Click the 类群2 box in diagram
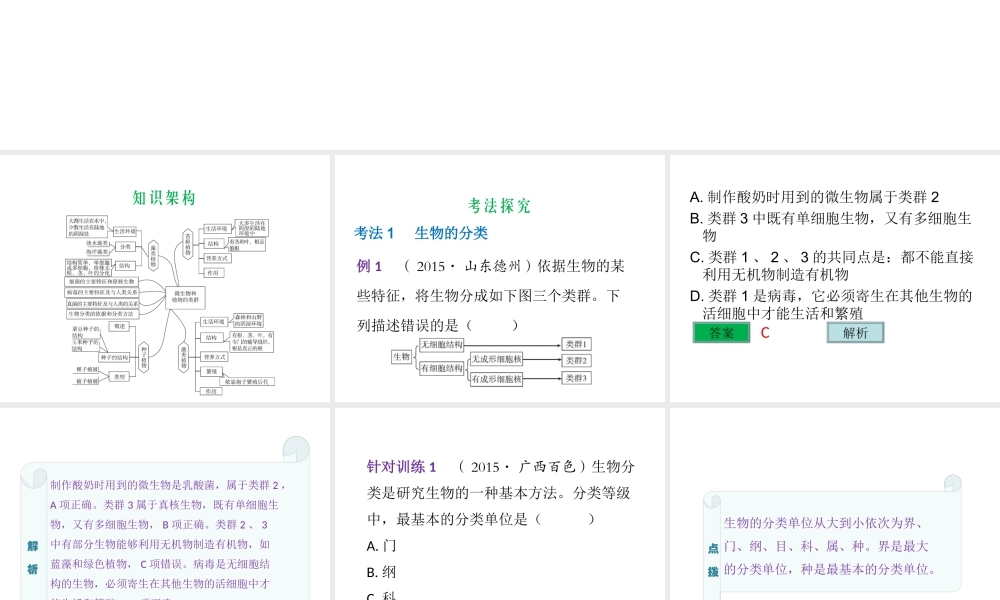 pyautogui.click(x=577, y=360)
